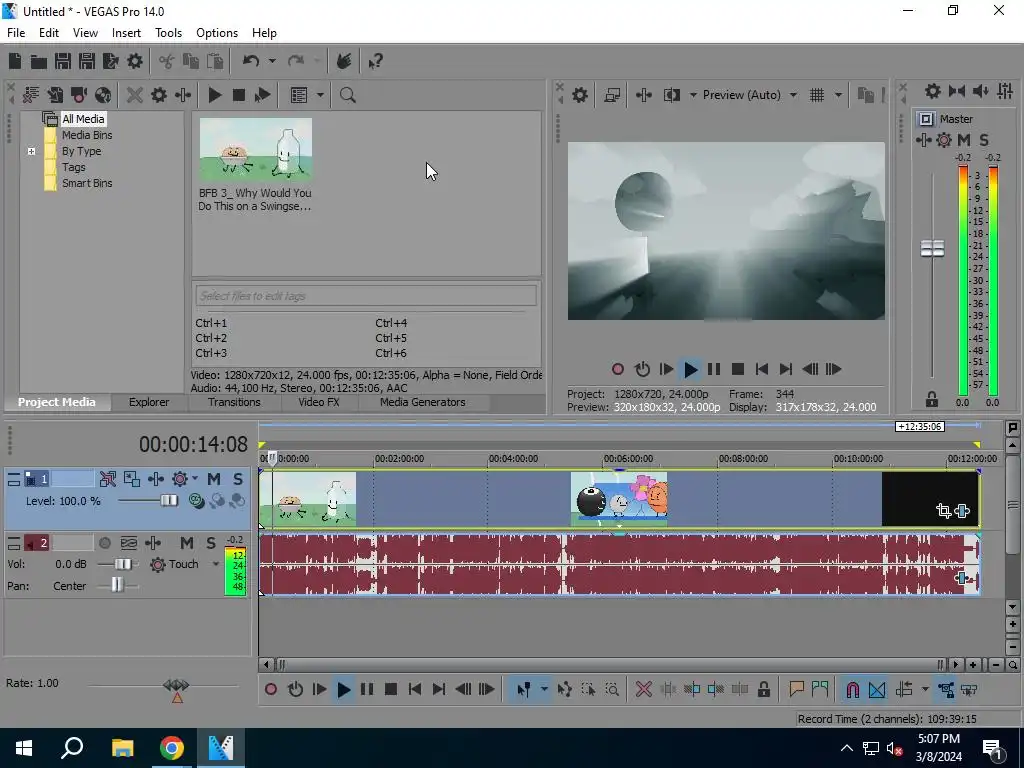Open the media Views dropdown arrow
1024x768 pixels.
click(x=320, y=95)
